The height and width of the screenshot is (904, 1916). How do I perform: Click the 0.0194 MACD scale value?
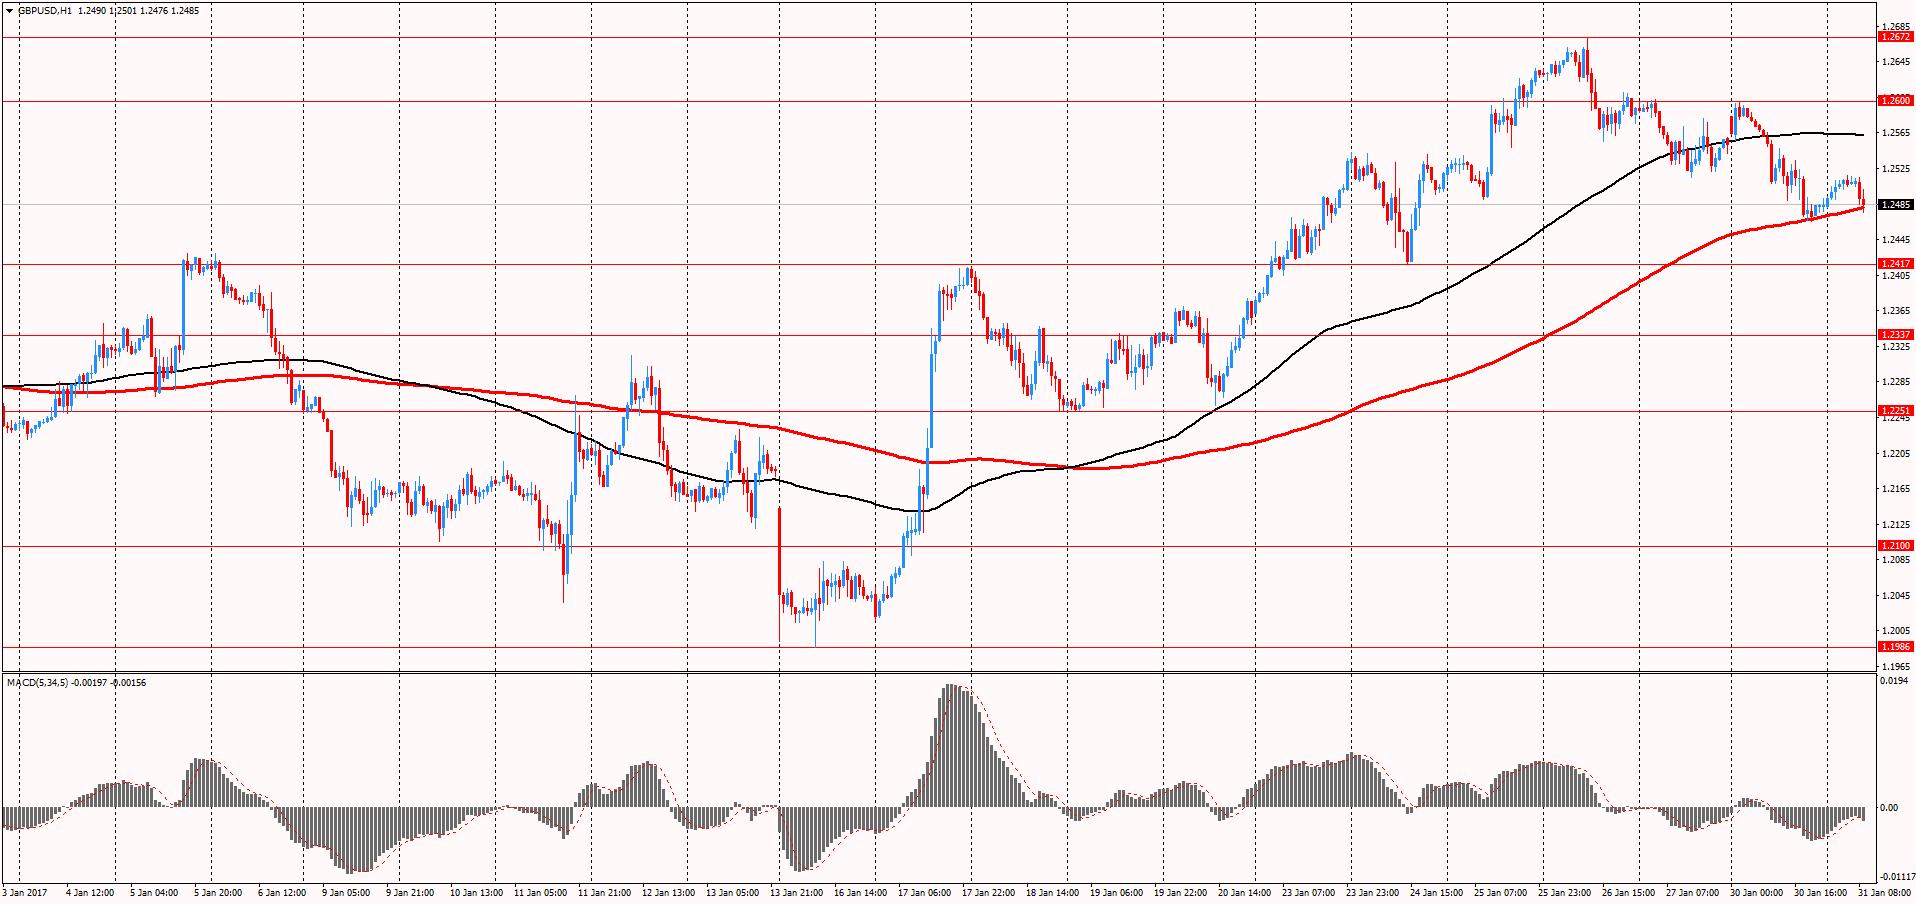click(1895, 681)
